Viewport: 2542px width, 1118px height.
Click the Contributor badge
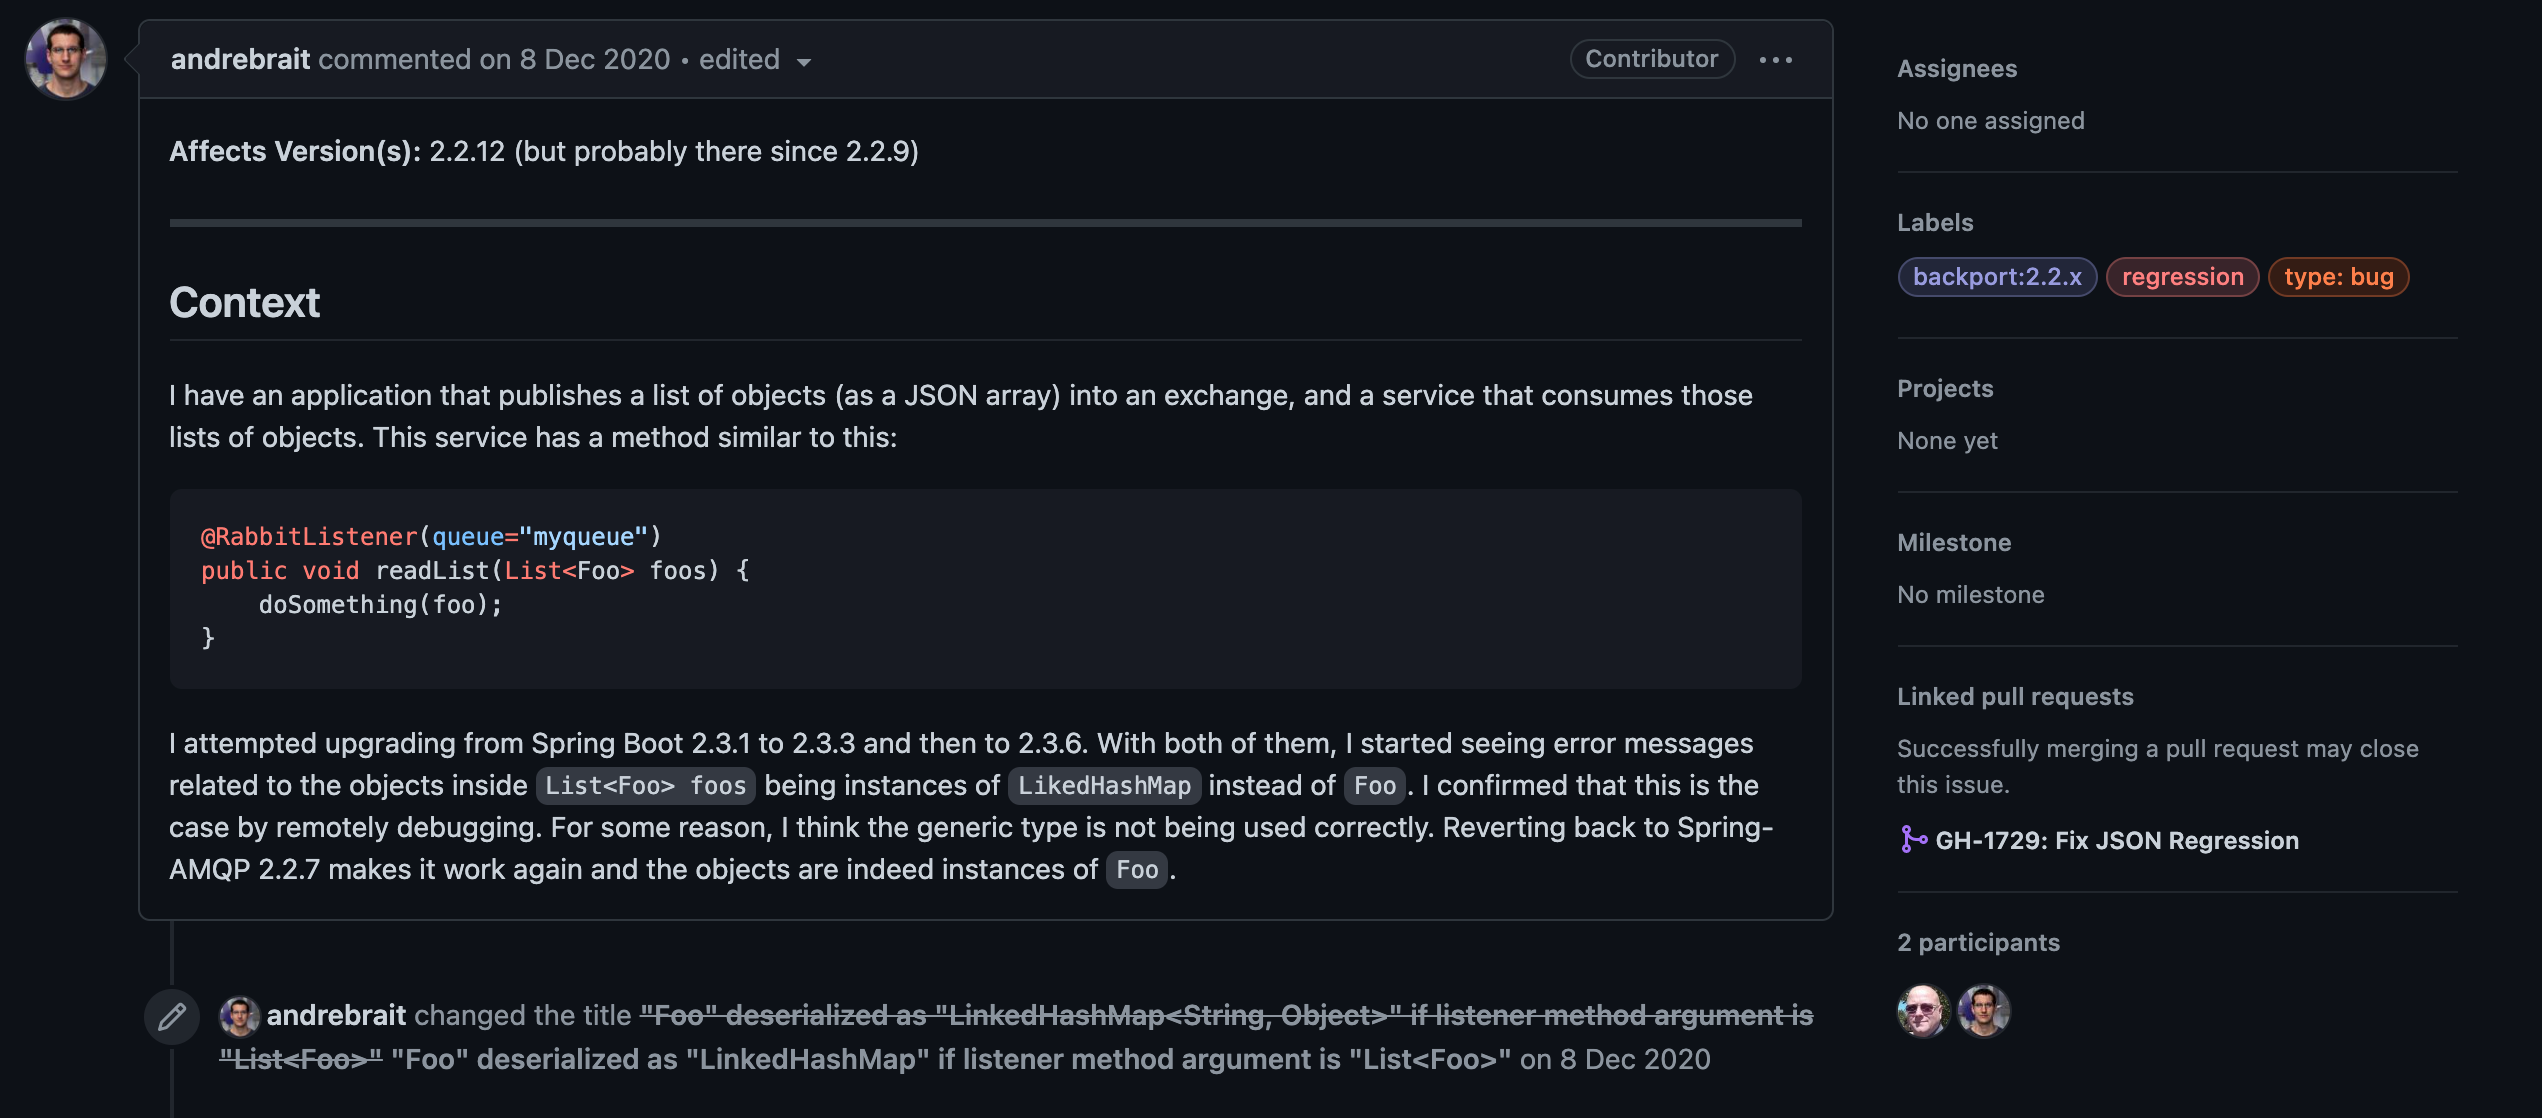(x=1651, y=59)
